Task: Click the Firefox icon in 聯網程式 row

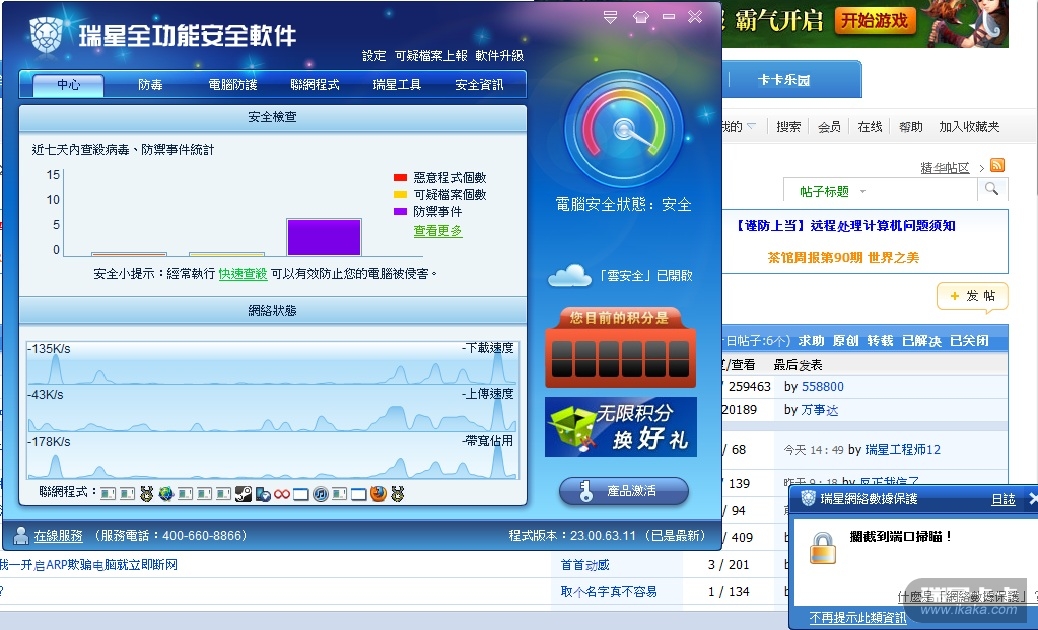Action: click(x=378, y=494)
